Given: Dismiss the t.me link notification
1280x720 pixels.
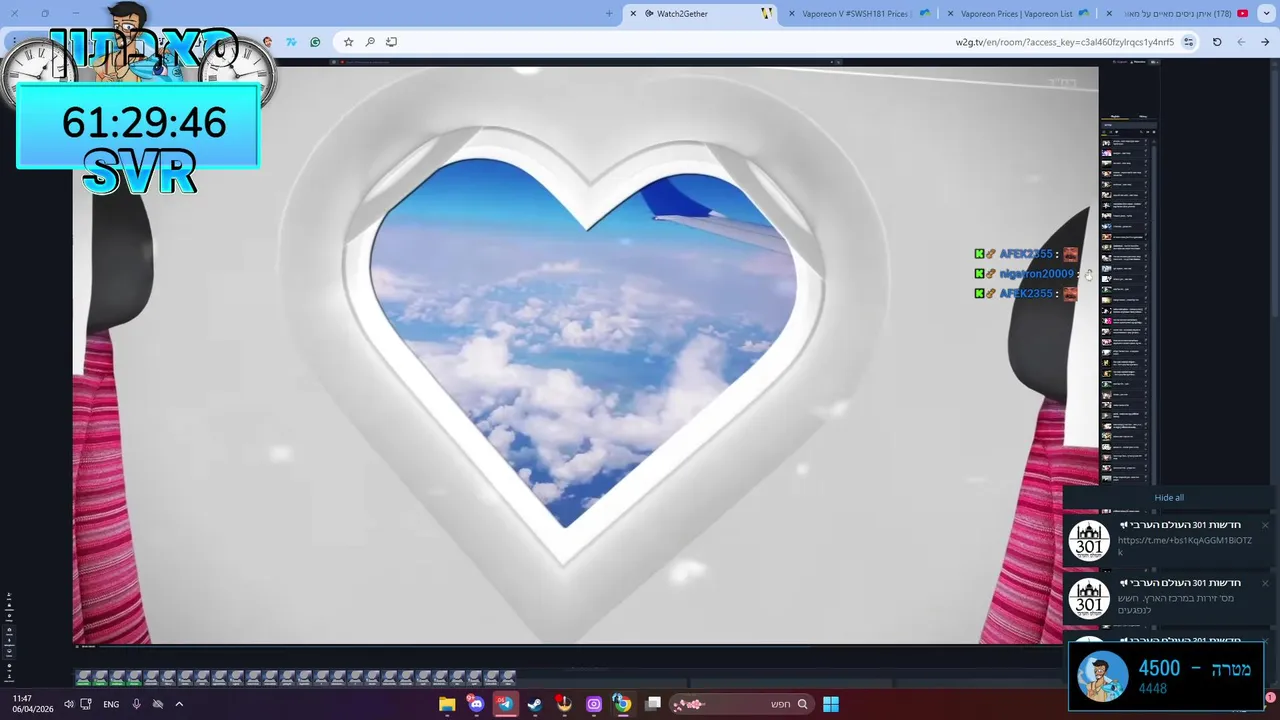Looking at the screenshot, I should (1264, 525).
